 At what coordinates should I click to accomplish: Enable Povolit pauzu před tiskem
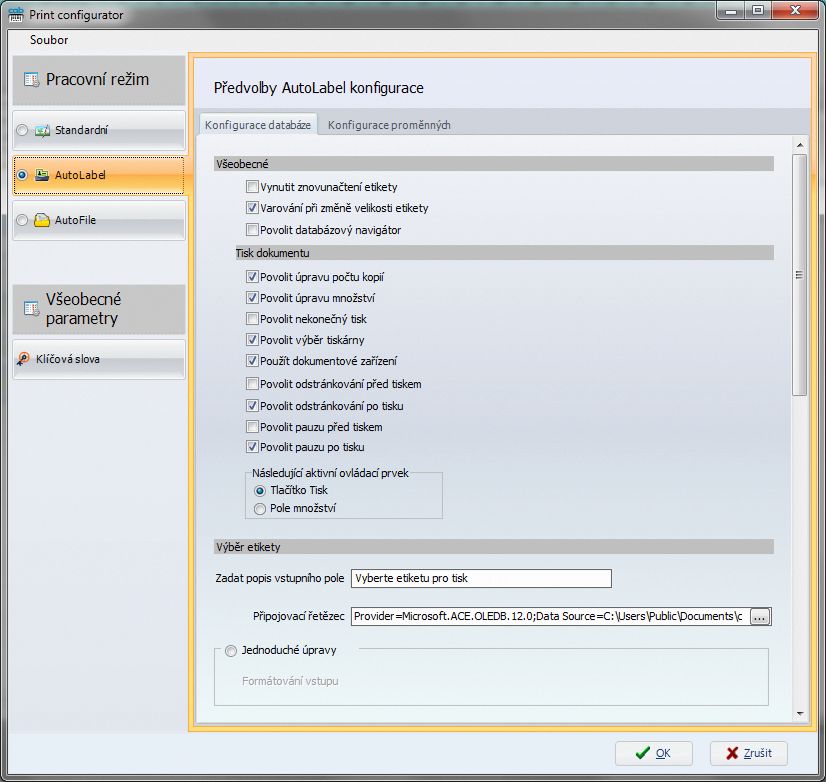point(252,427)
